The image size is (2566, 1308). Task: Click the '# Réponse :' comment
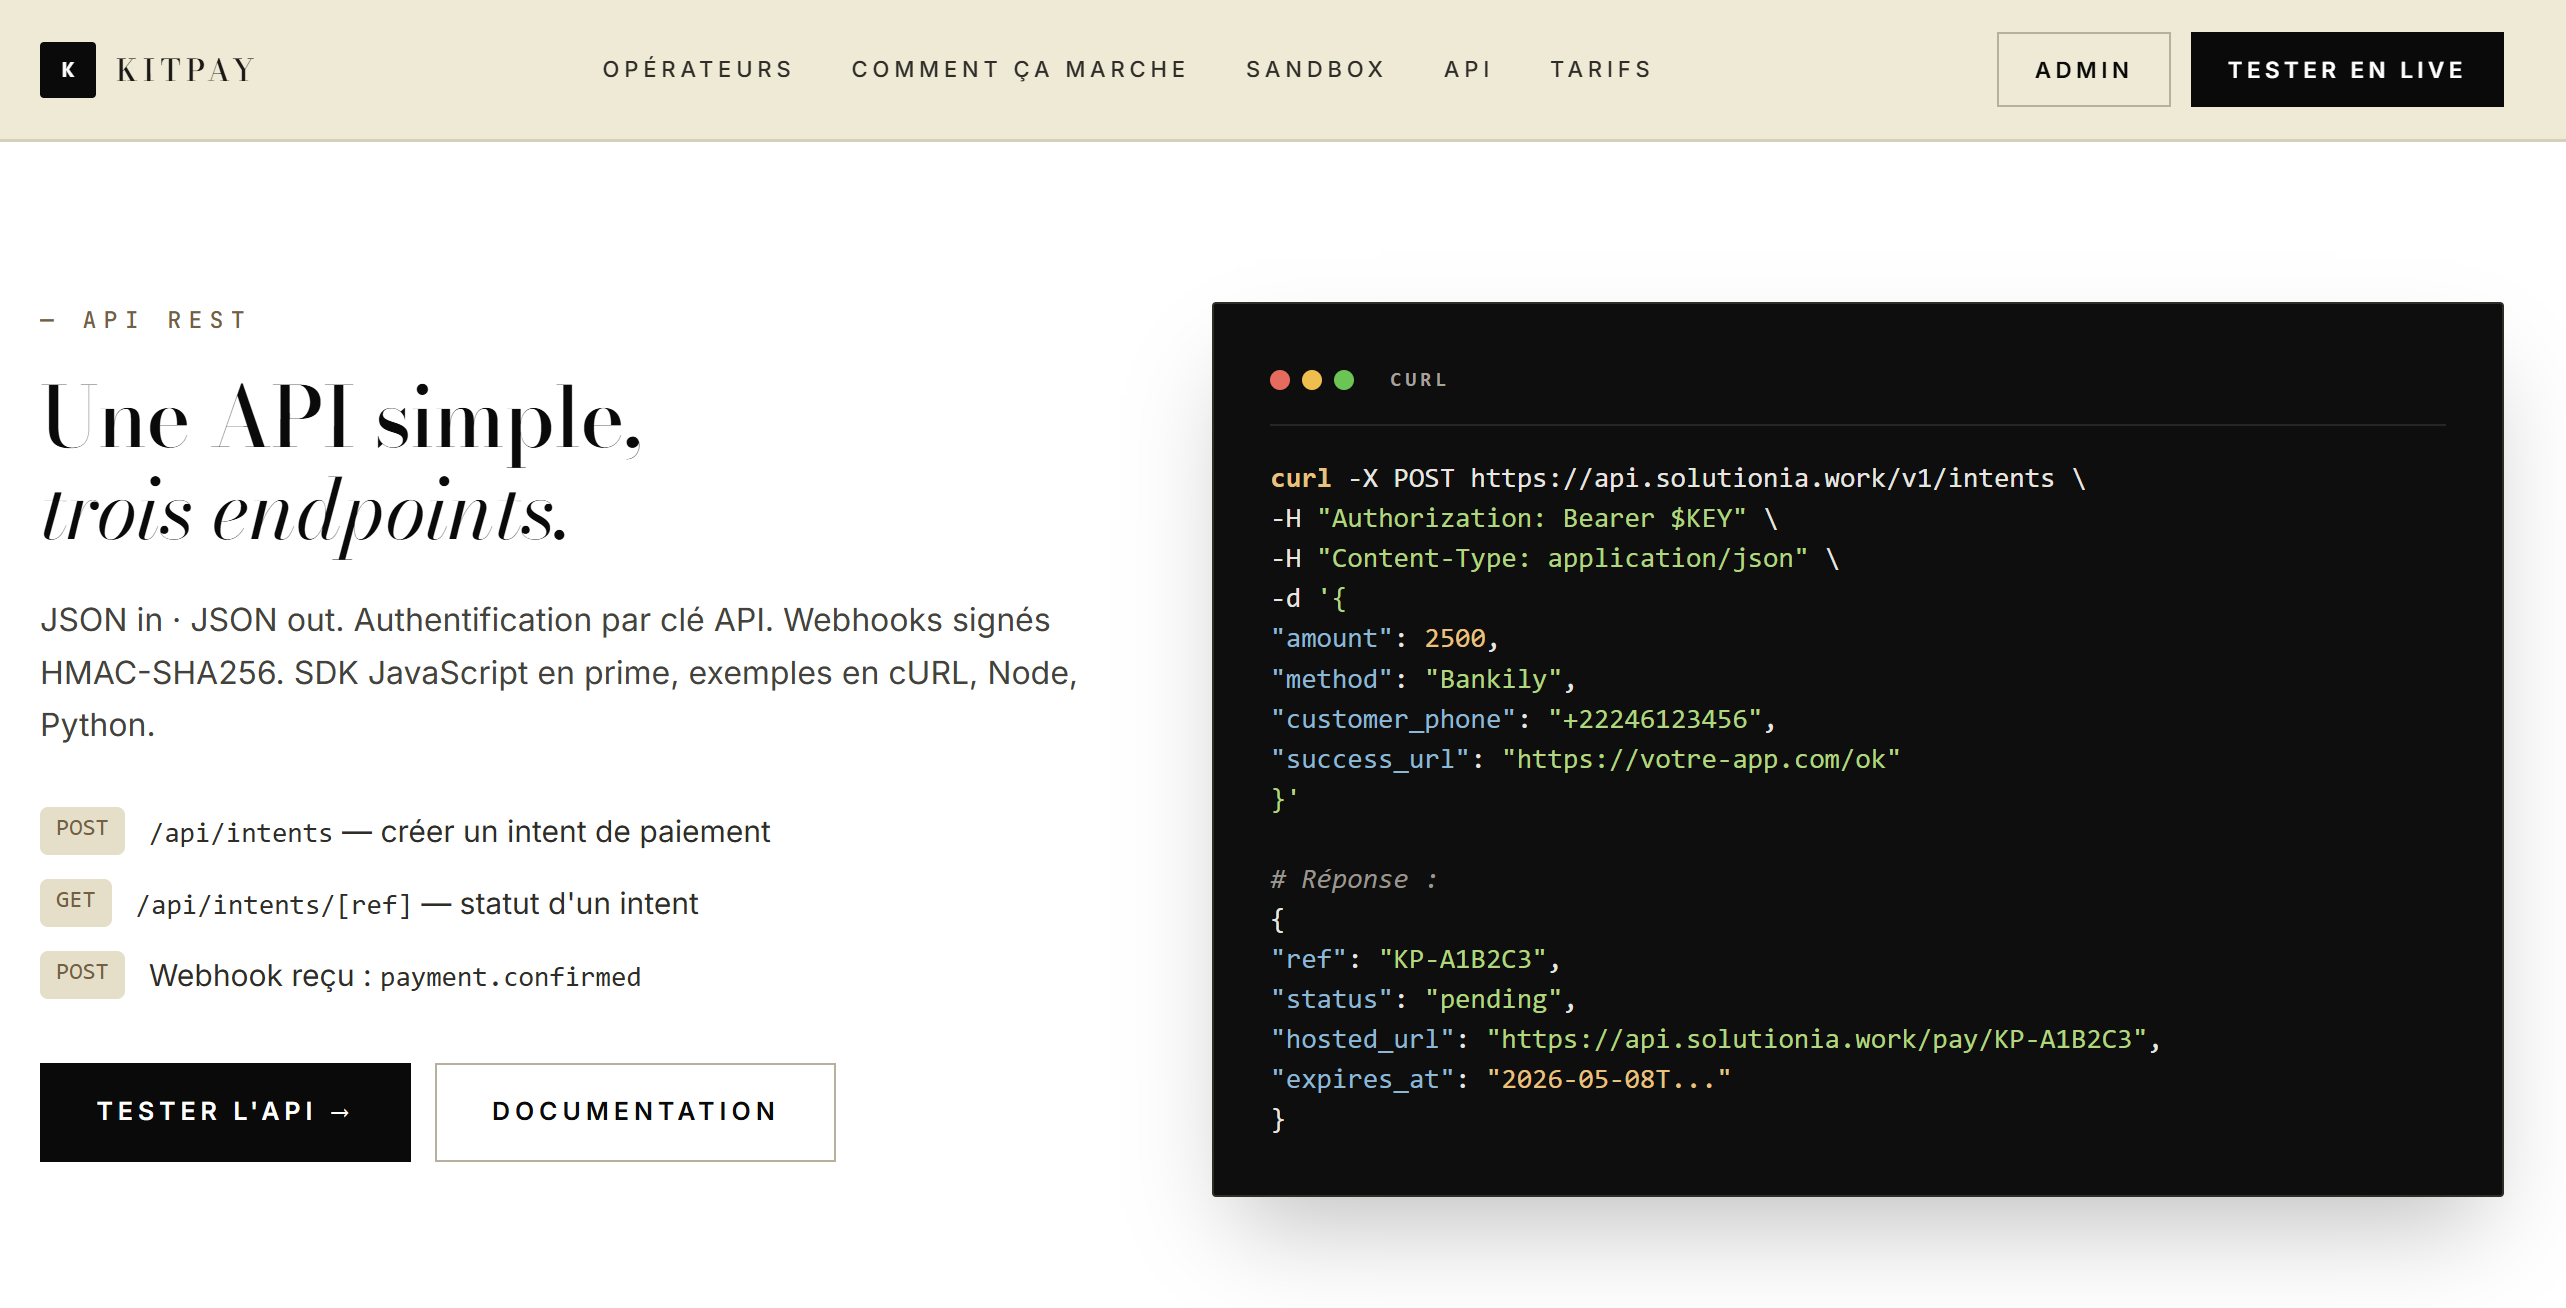pyautogui.click(x=1354, y=879)
